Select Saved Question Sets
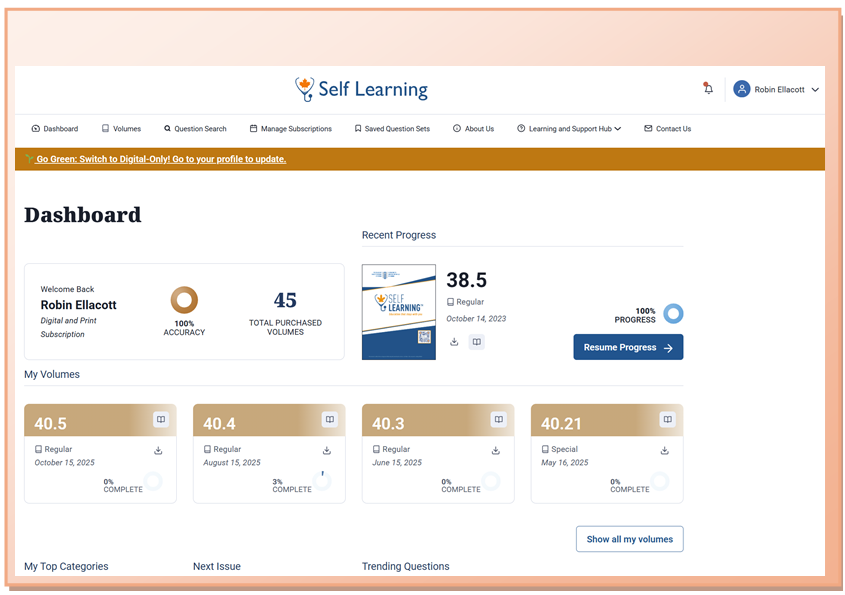 pos(392,129)
